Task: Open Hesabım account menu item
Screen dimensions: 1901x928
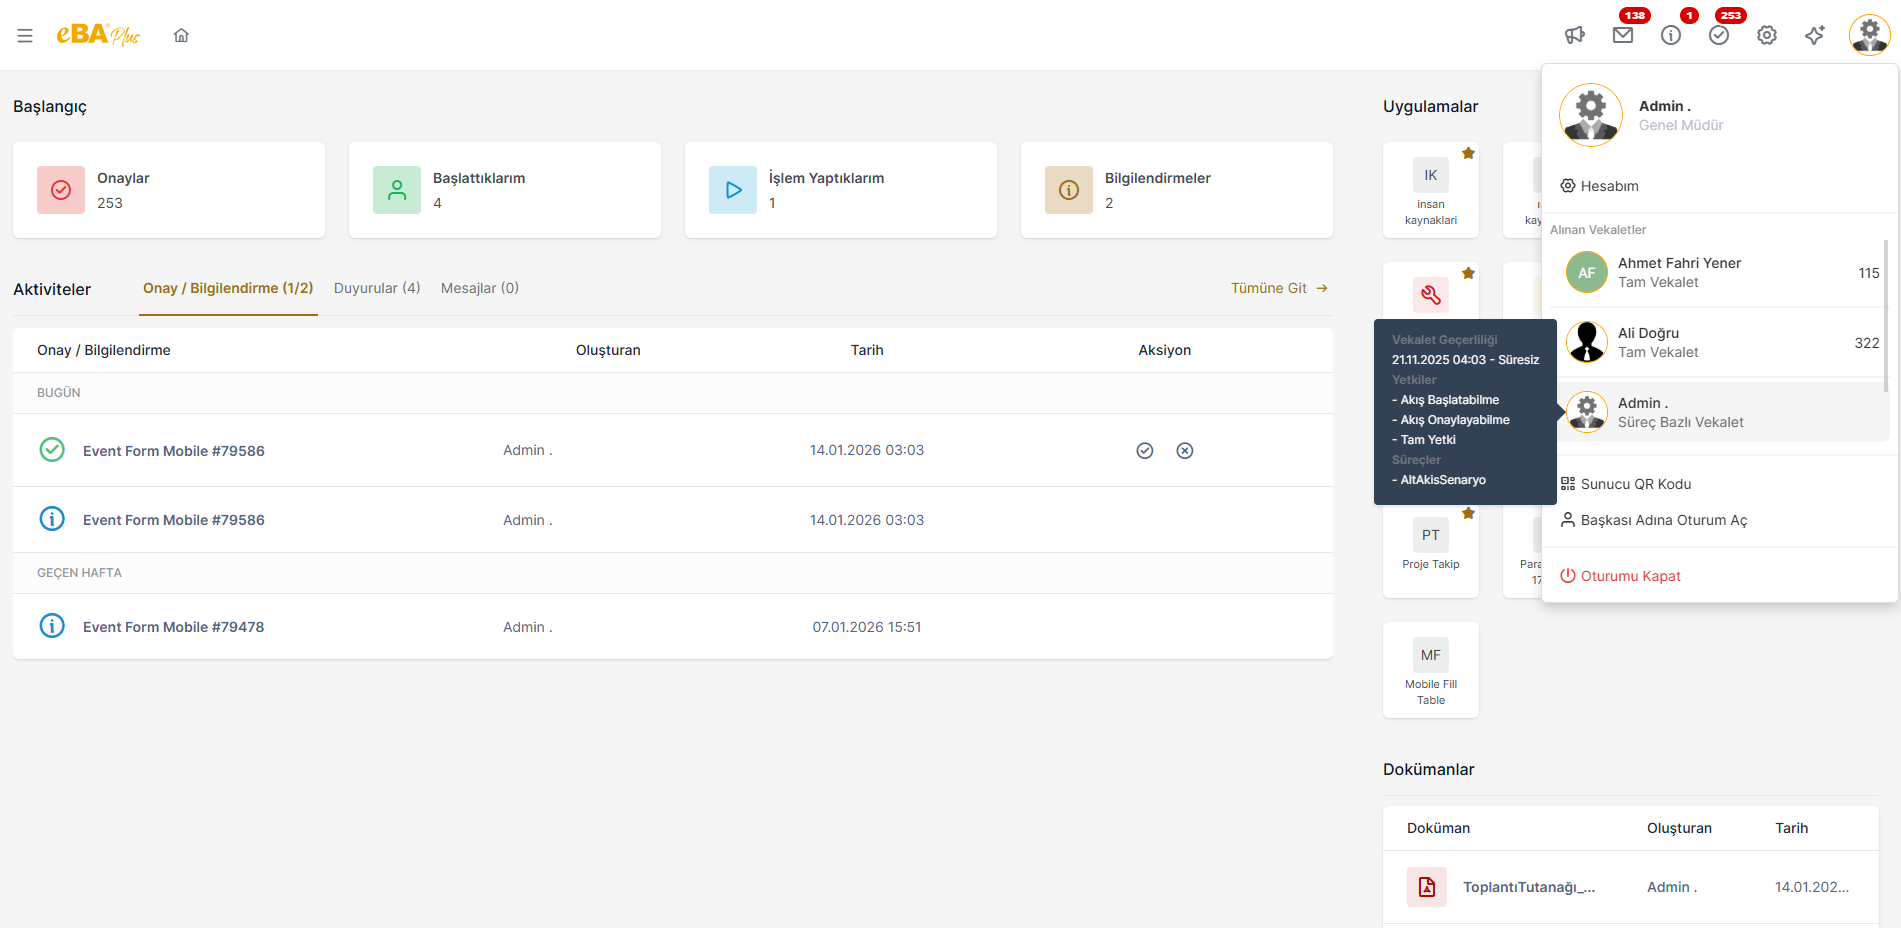Action: (x=1609, y=186)
